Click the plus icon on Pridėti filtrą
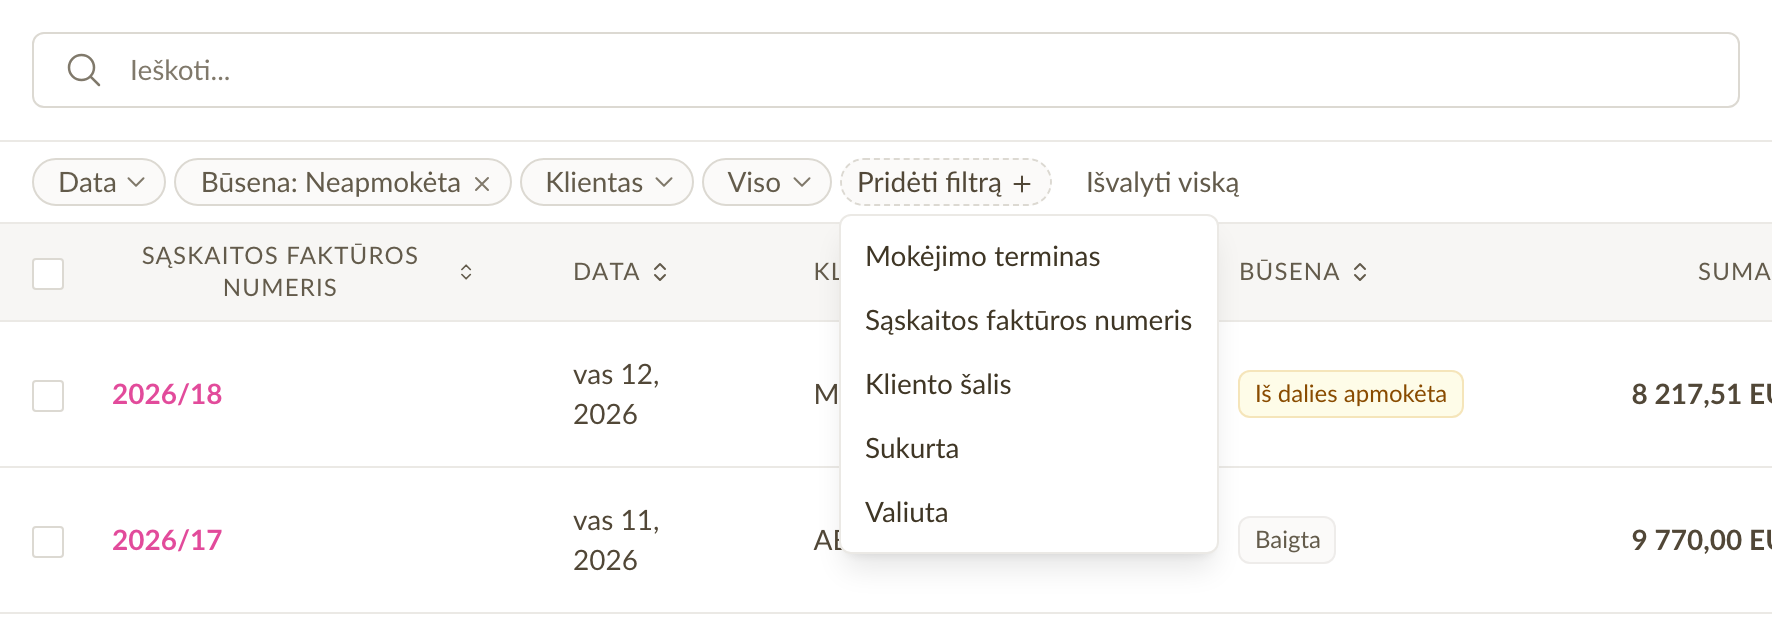 coord(1022,184)
